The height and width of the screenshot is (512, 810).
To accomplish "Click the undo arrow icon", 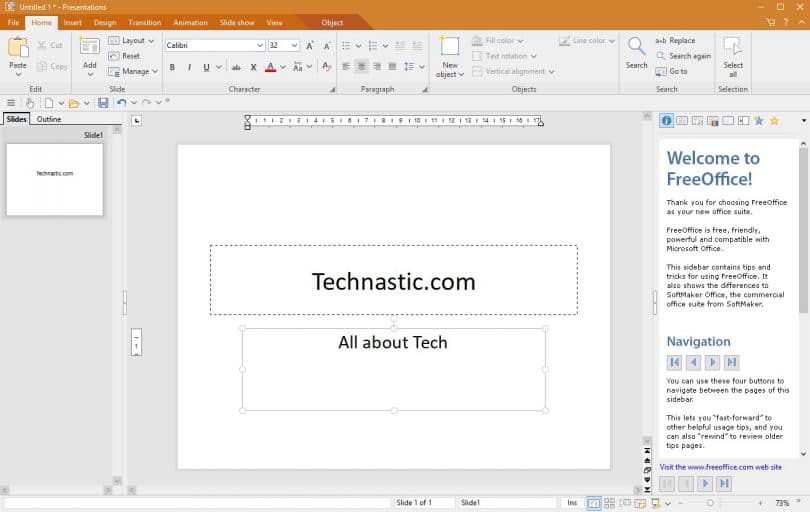I will [121, 103].
